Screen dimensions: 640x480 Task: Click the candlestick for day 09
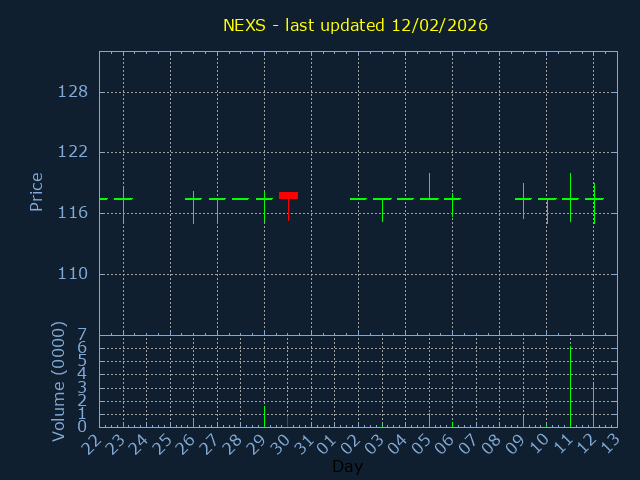523,199
